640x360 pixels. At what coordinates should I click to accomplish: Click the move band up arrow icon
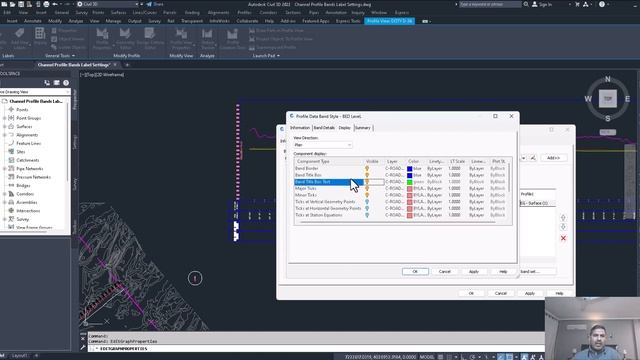pyautogui.click(x=563, y=218)
